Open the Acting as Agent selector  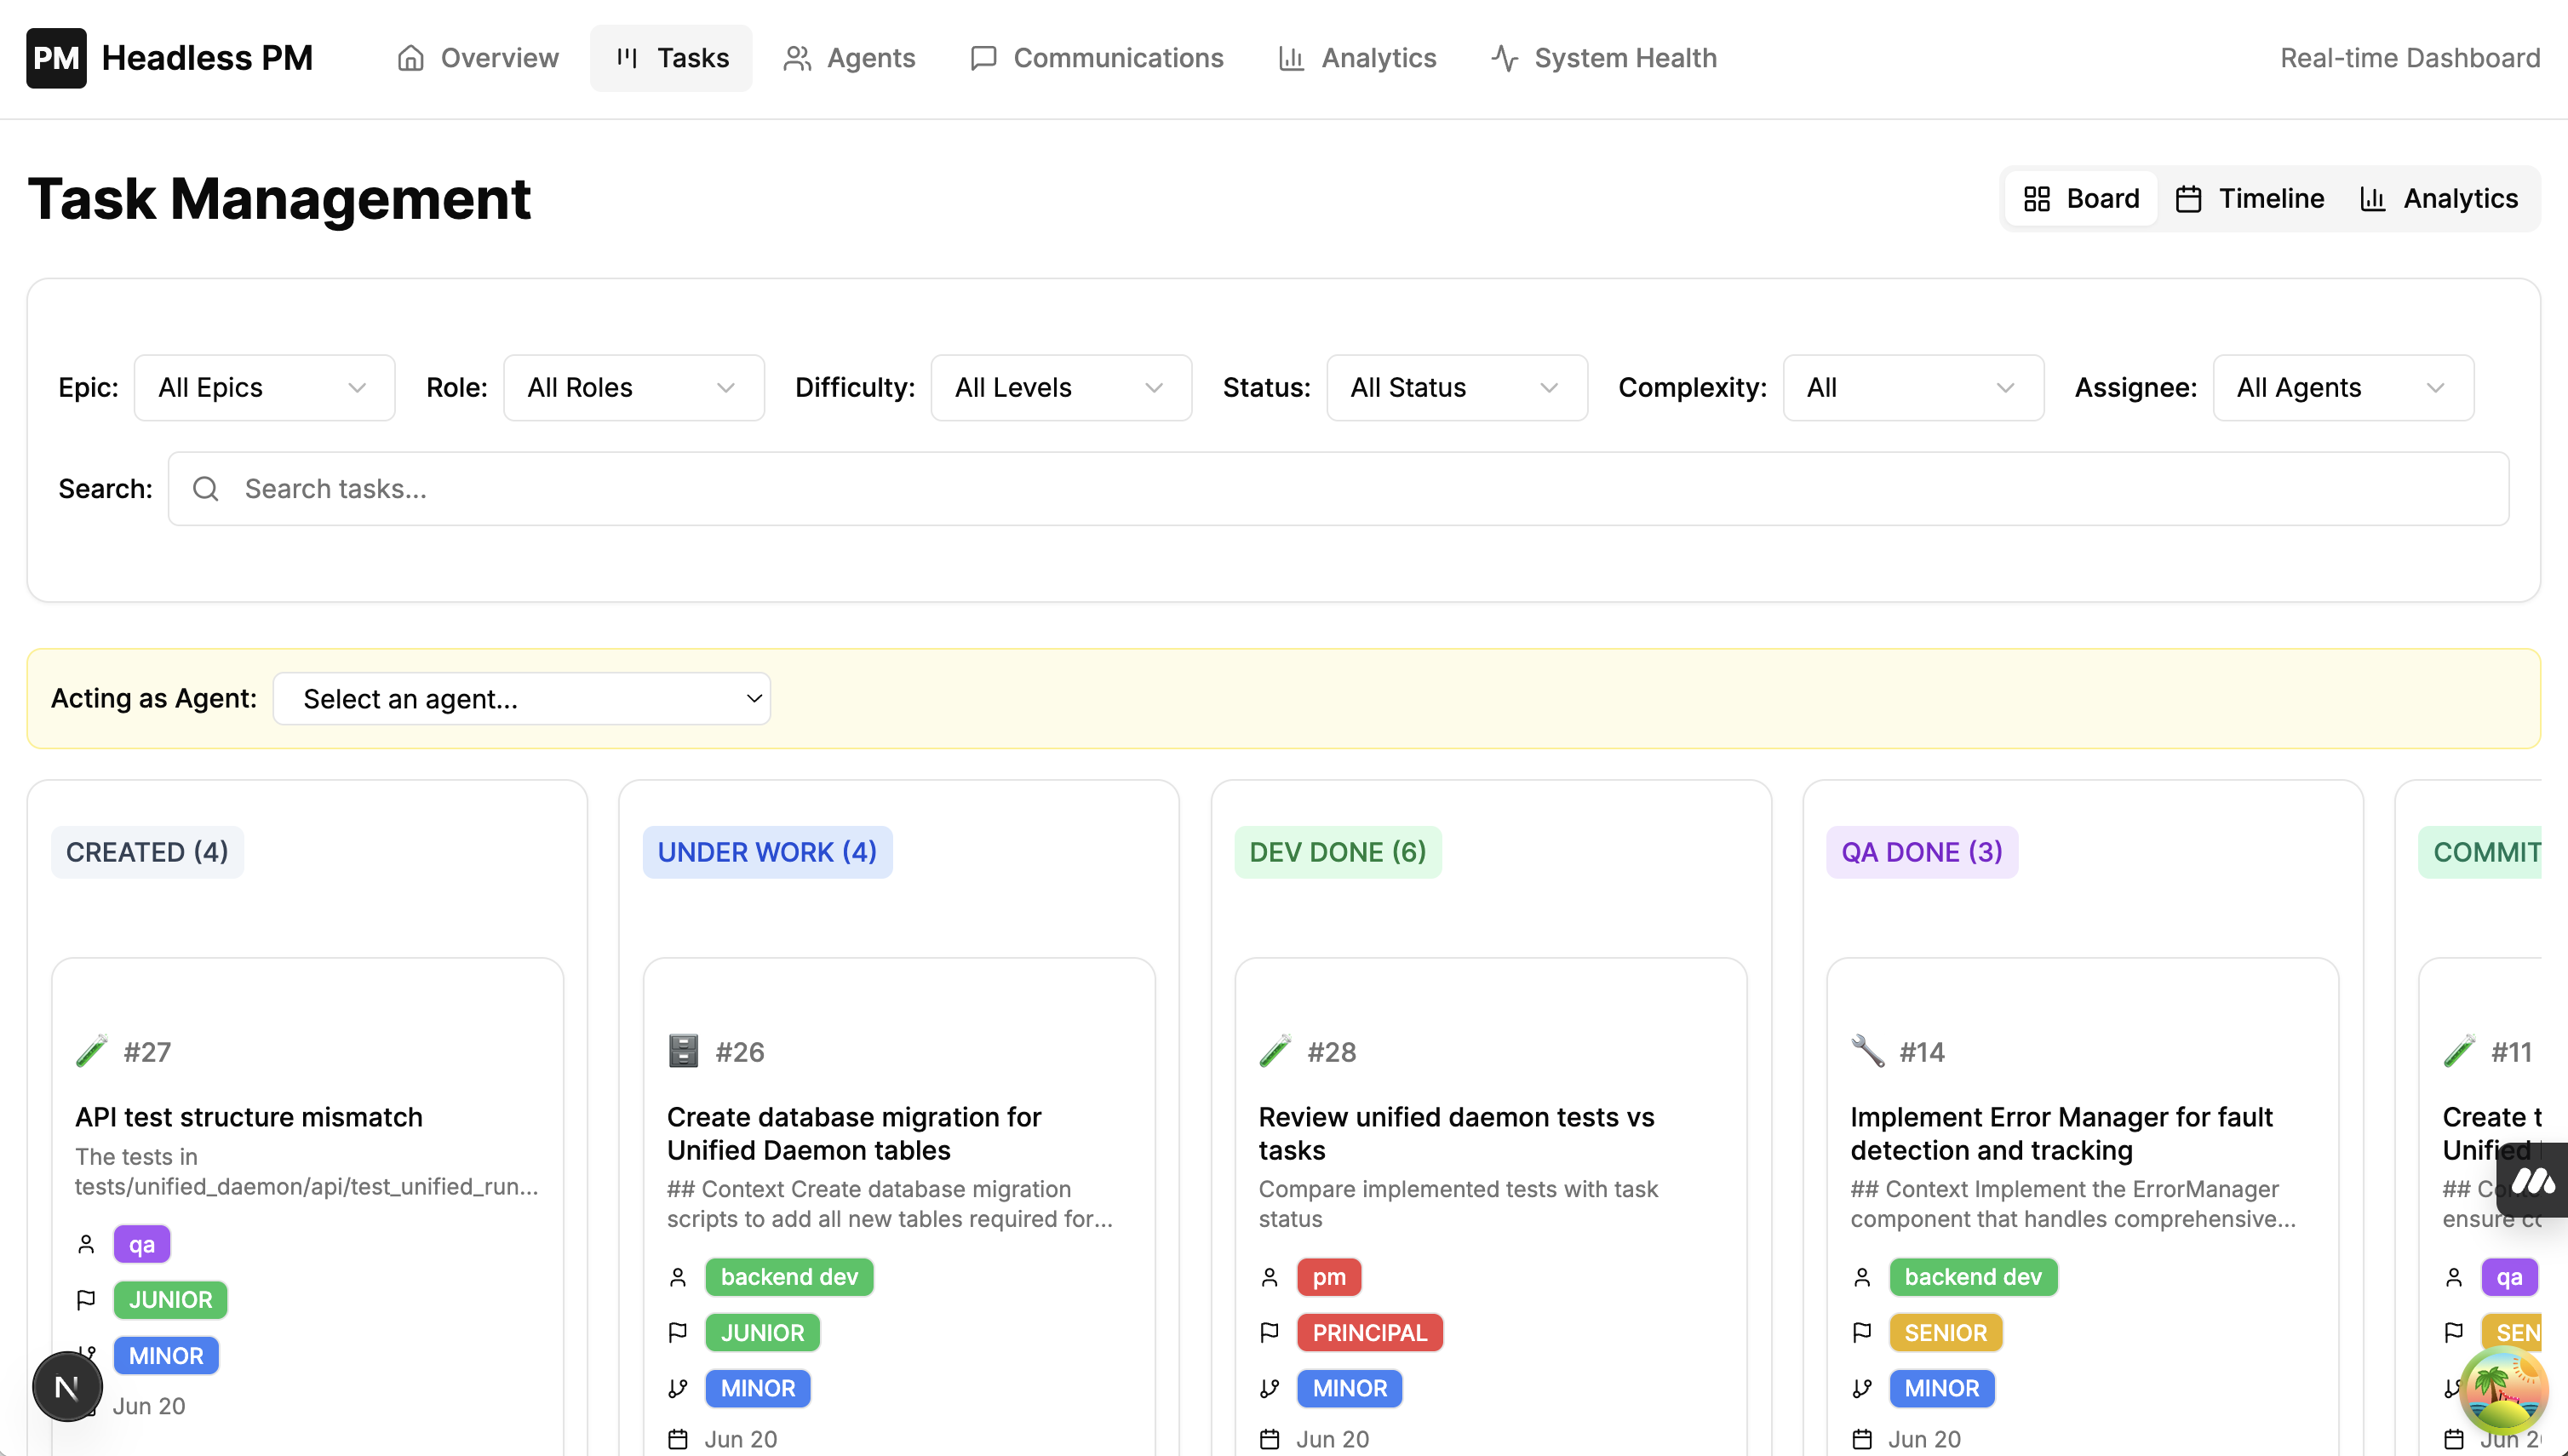click(521, 699)
